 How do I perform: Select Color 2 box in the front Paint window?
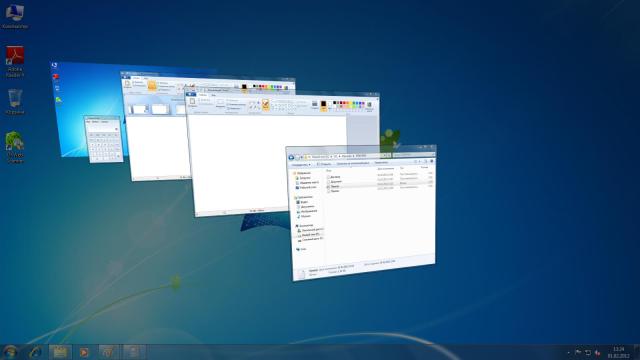330,105
